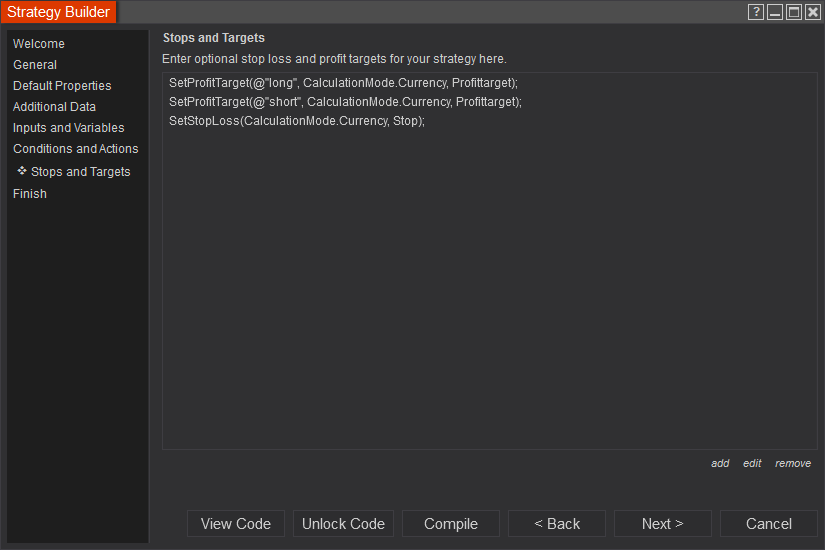Click the remove link
The height and width of the screenshot is (550, 825).
tap(793, 463)
